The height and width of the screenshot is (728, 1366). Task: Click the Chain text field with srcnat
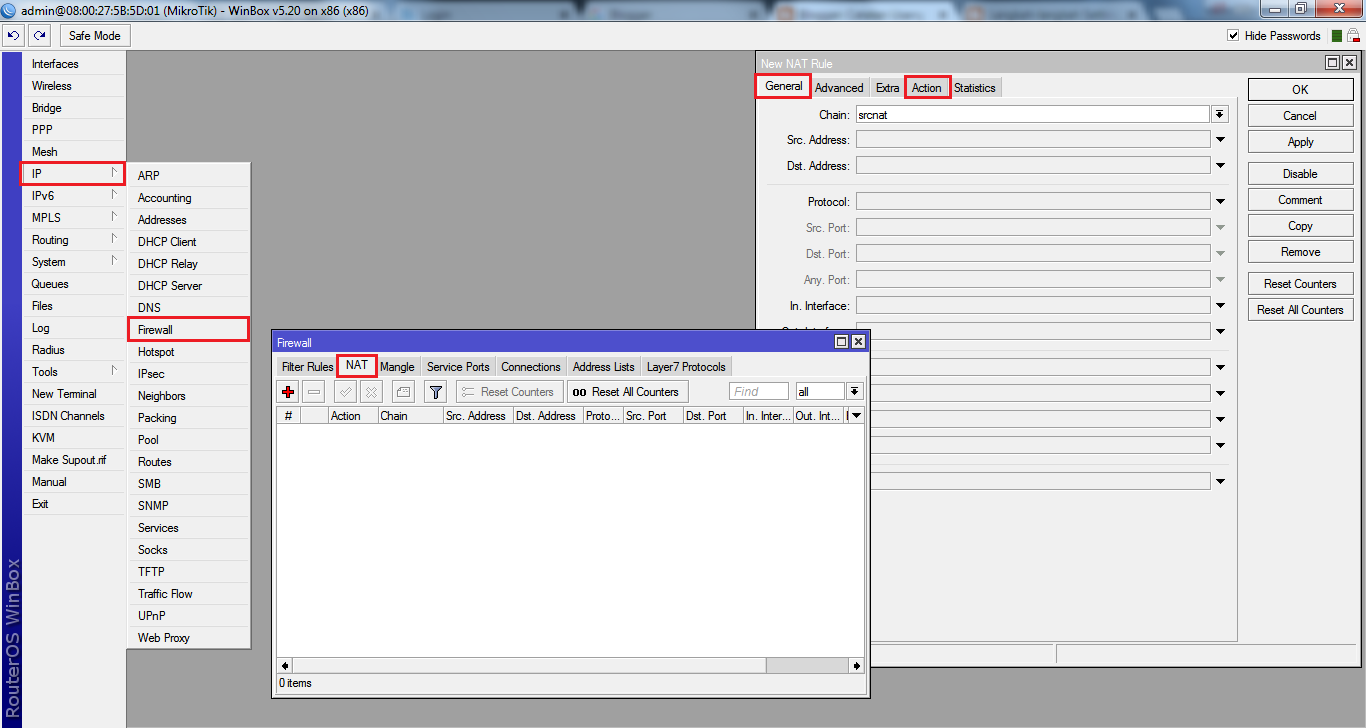coord(1033,115)
